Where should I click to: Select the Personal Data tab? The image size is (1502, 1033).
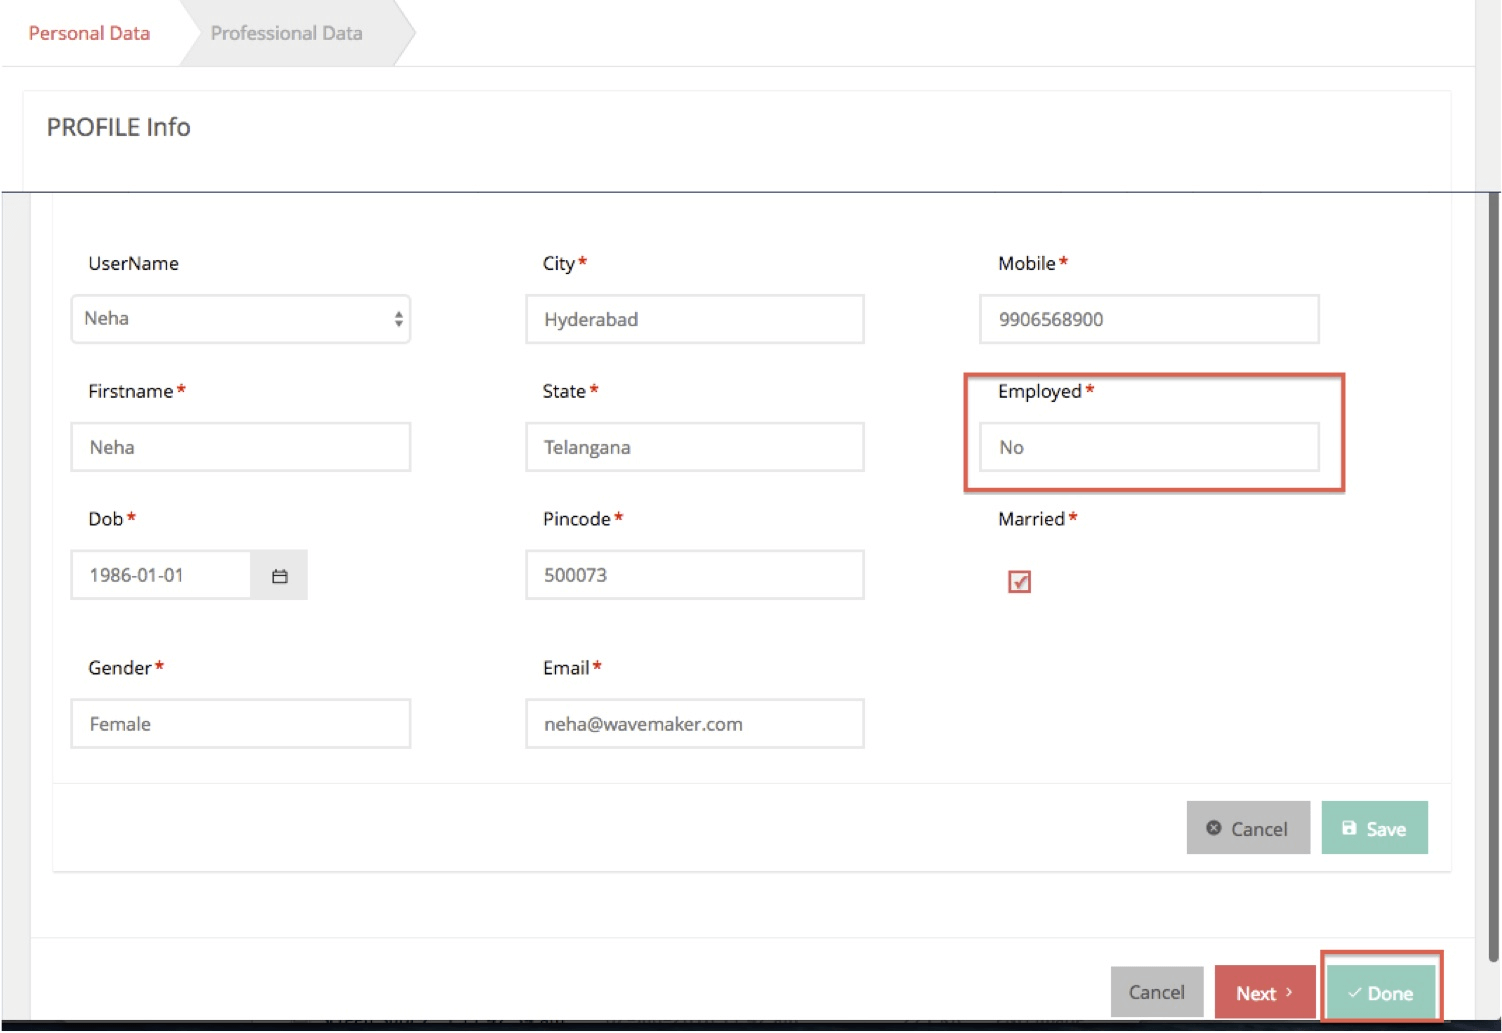point(89,33)
